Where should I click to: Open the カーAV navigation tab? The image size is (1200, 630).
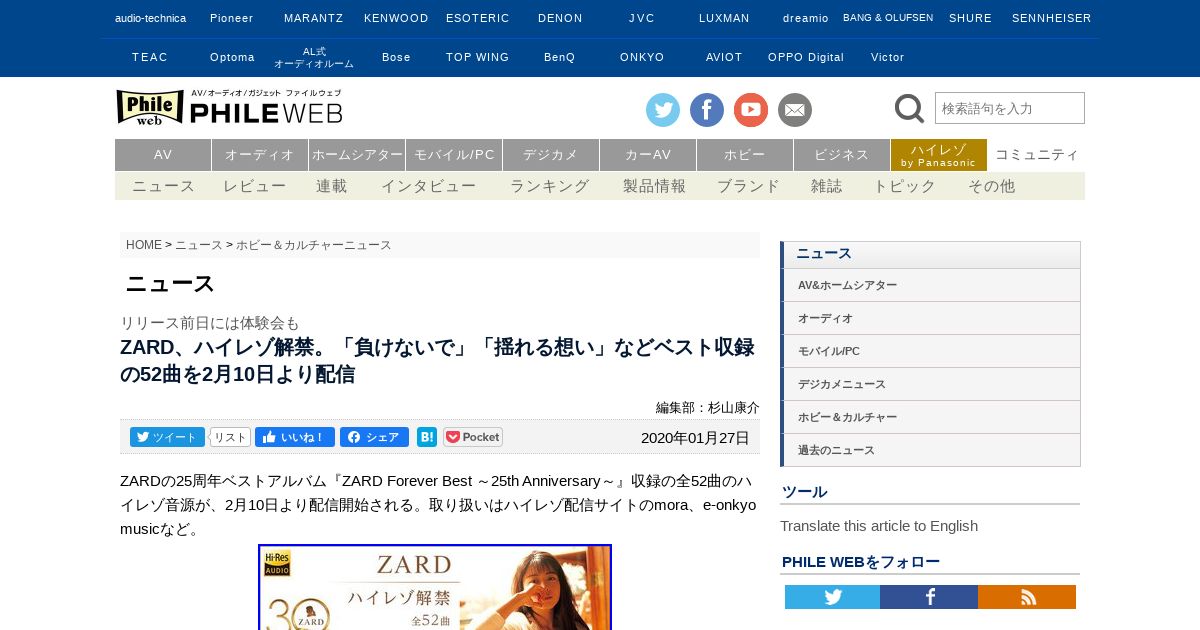648,155
